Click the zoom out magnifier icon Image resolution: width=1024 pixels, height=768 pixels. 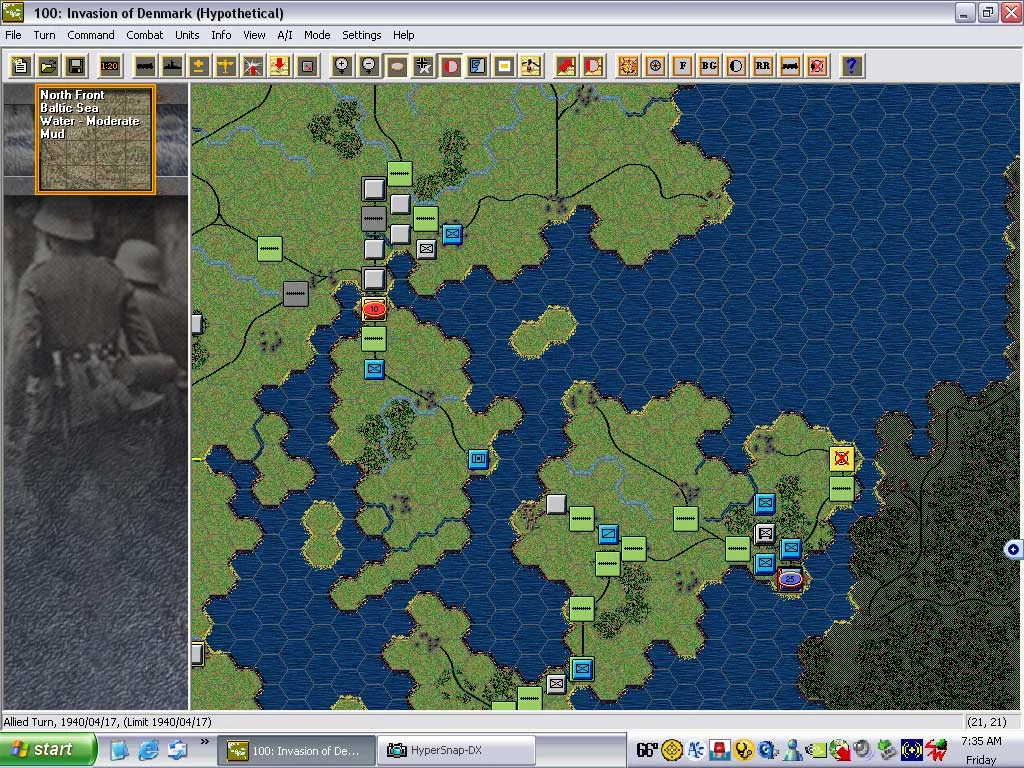tap(370, 66)
